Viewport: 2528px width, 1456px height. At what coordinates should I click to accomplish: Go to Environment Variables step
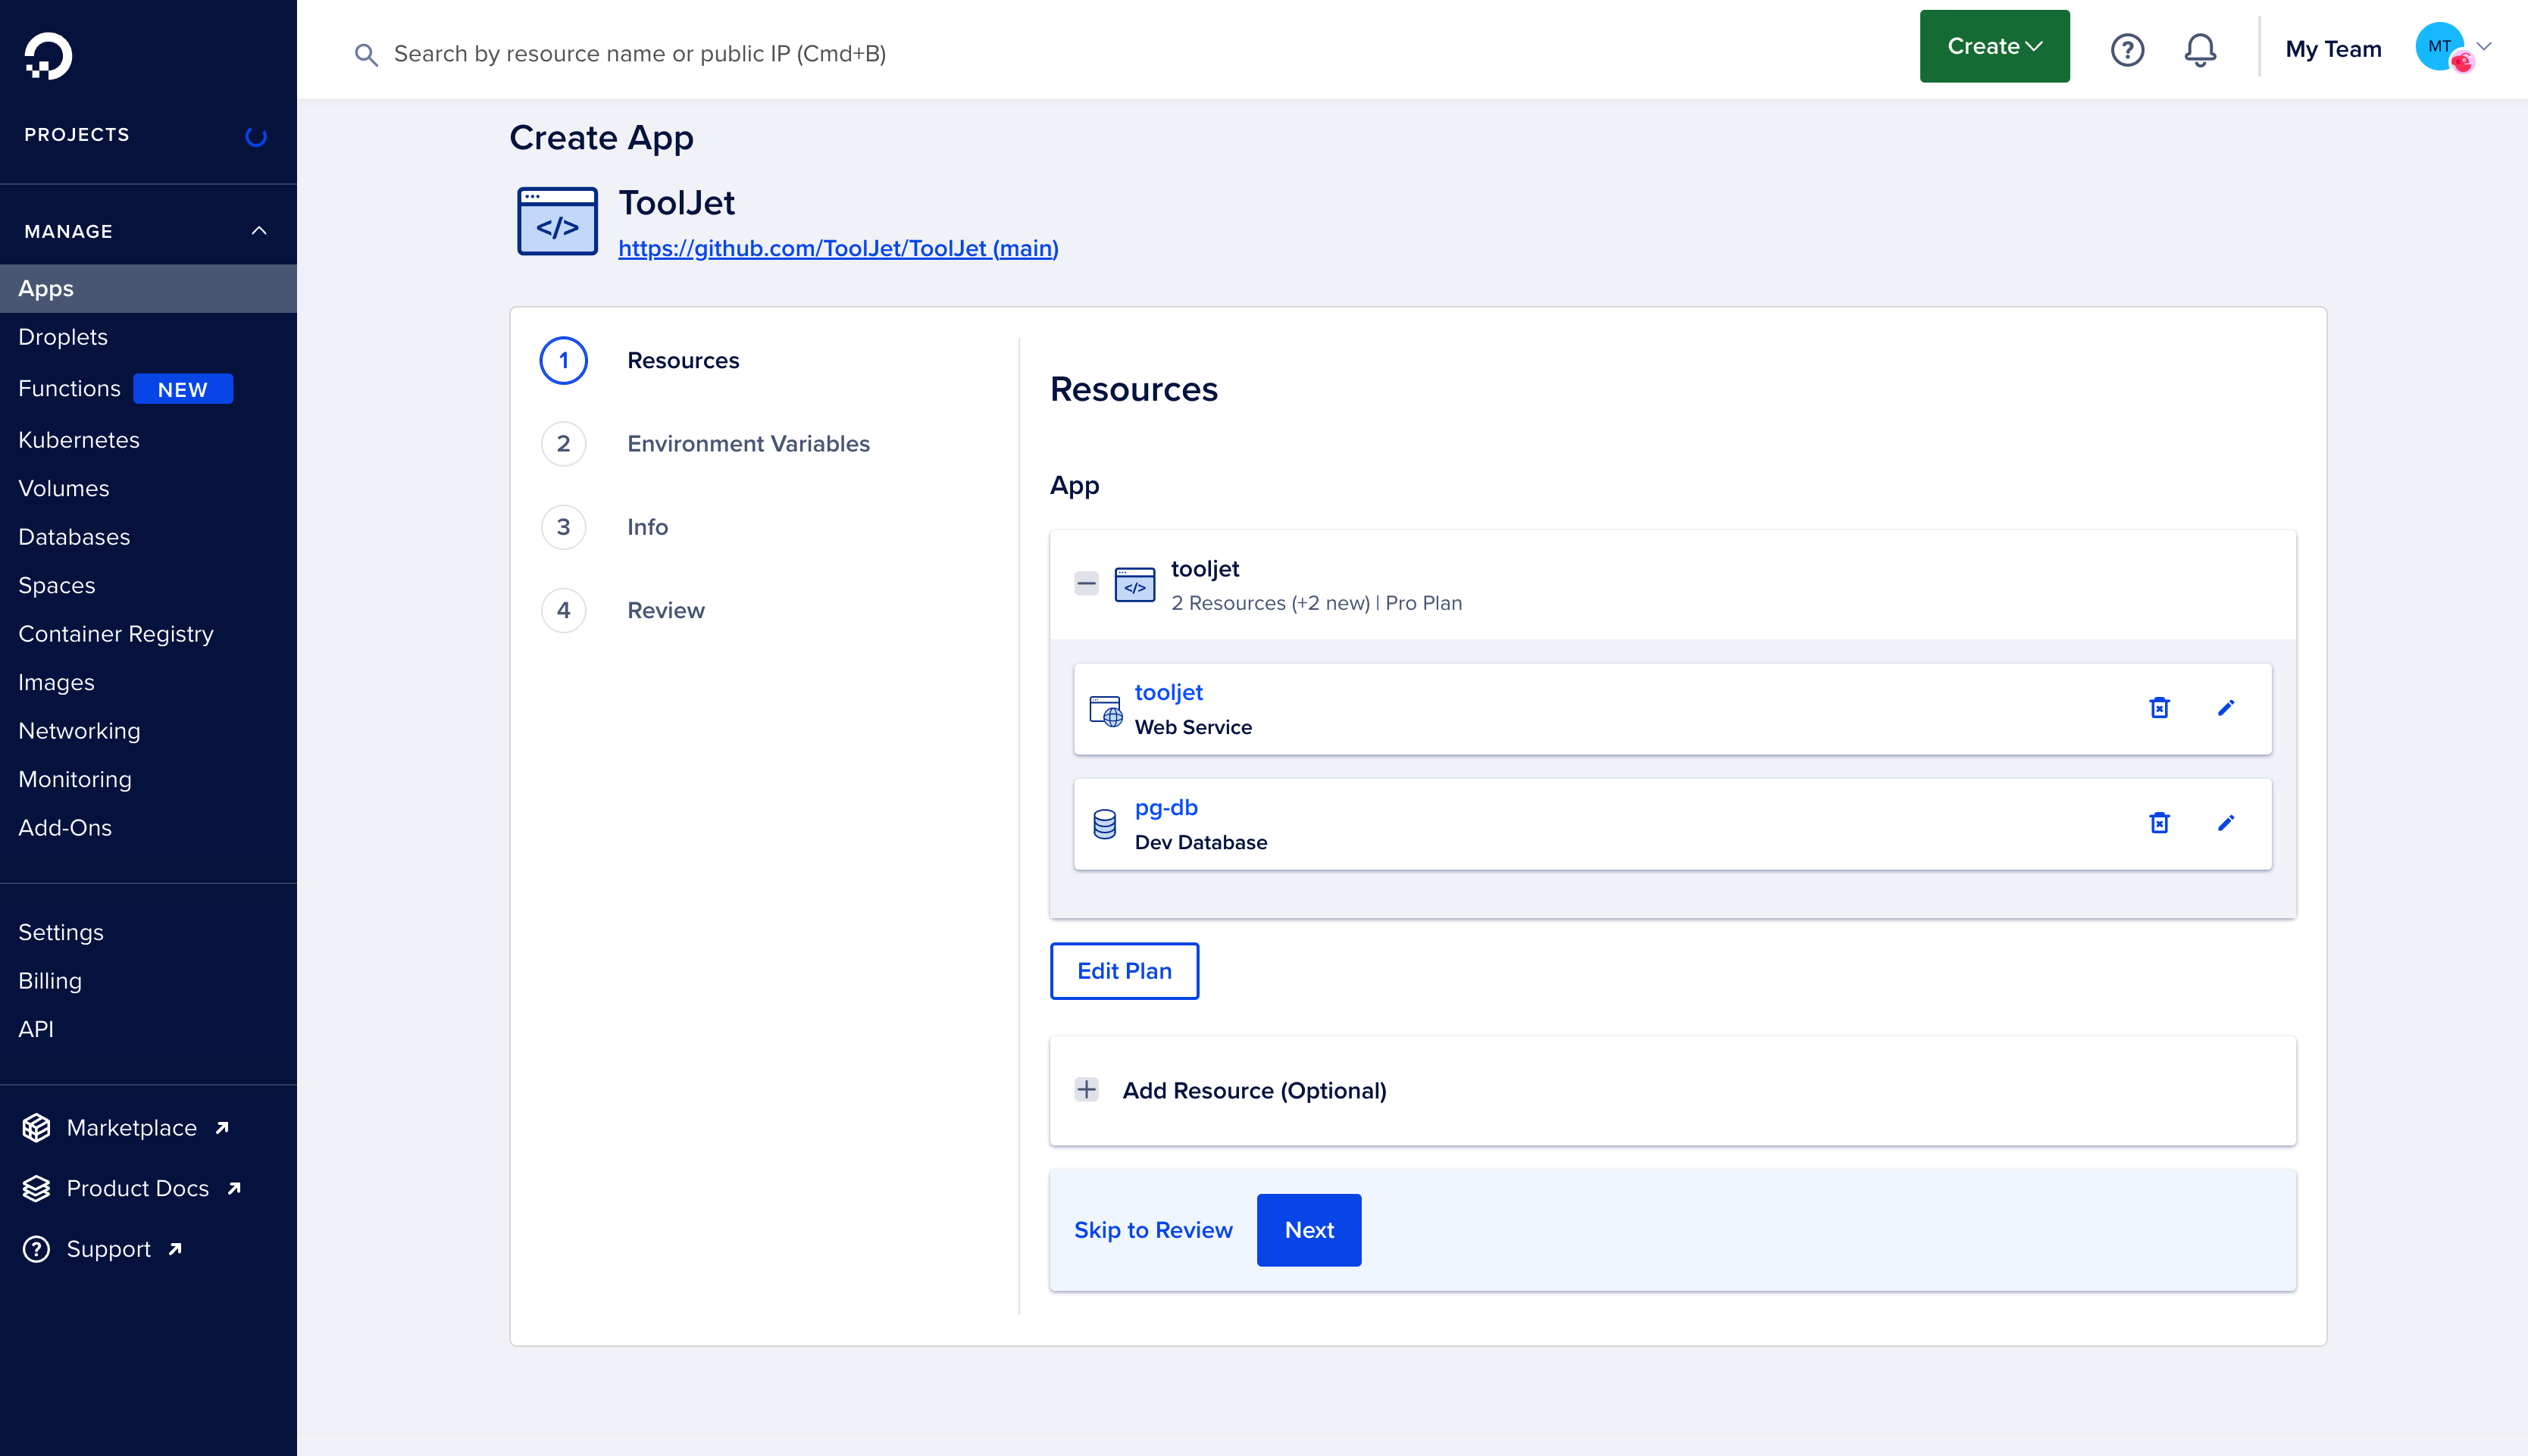(x=747, y=443)
